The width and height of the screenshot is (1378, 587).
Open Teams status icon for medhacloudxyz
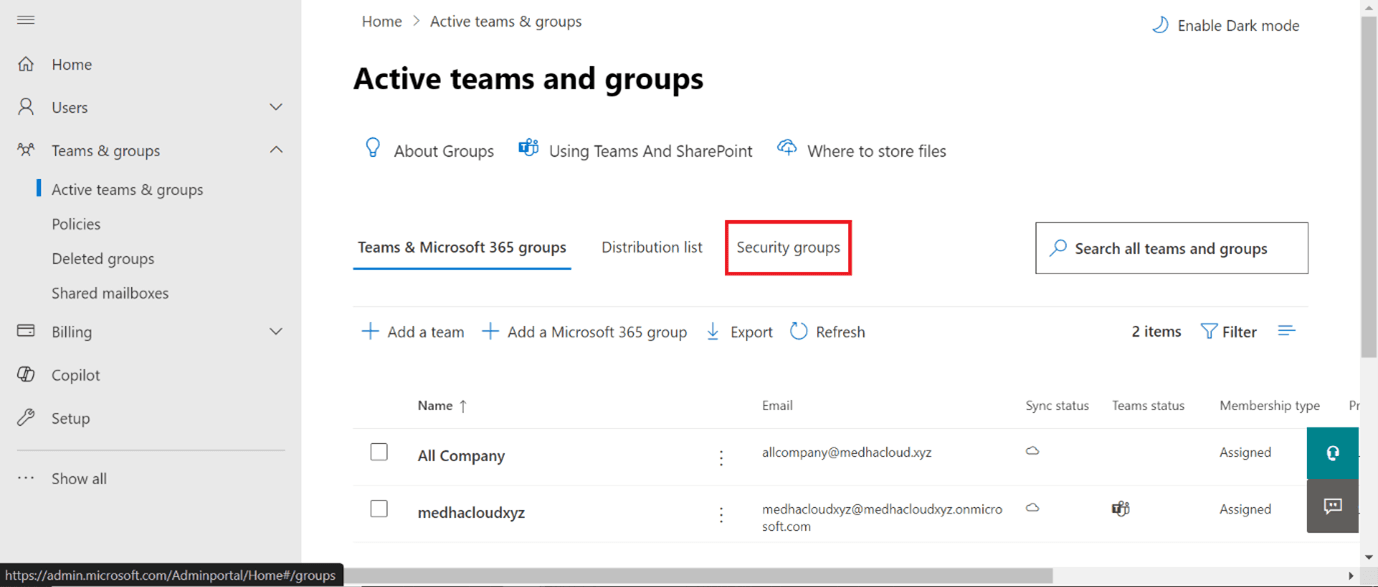[1119, 508]
